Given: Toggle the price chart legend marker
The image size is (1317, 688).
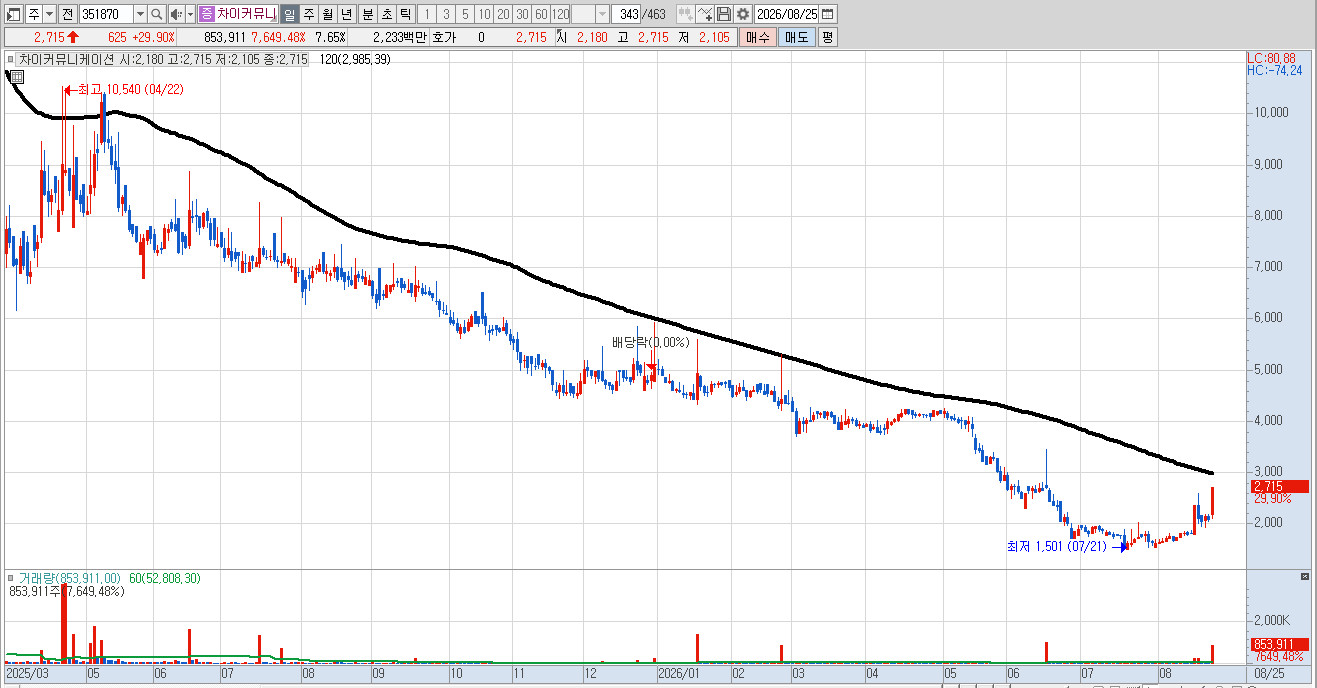Looking at the screenshot, I should pyautogui.click(x=11, y=59).
